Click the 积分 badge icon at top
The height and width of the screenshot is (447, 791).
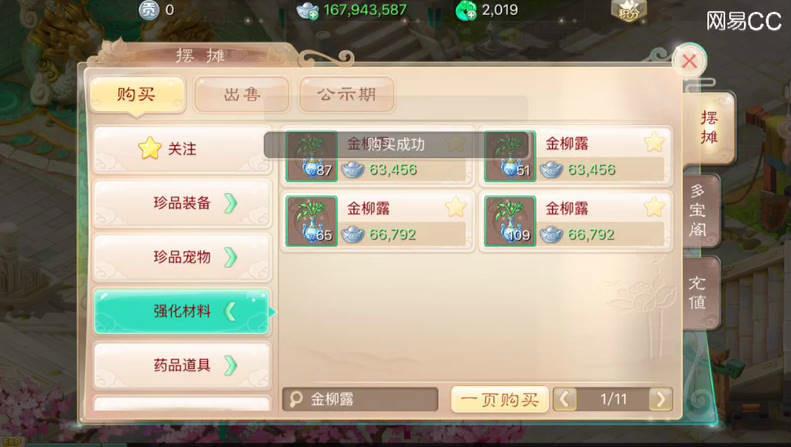[629, 10]
